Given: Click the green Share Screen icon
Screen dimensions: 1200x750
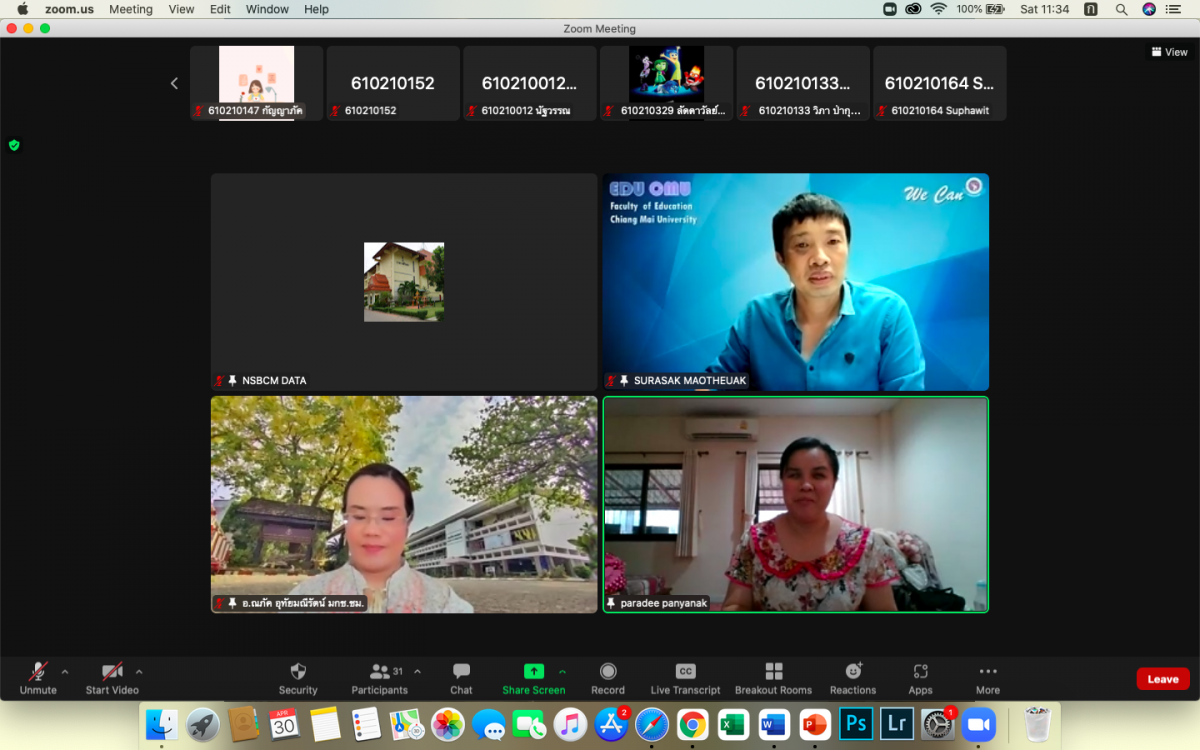Looking at the screenshot, I should pos(534,671).
